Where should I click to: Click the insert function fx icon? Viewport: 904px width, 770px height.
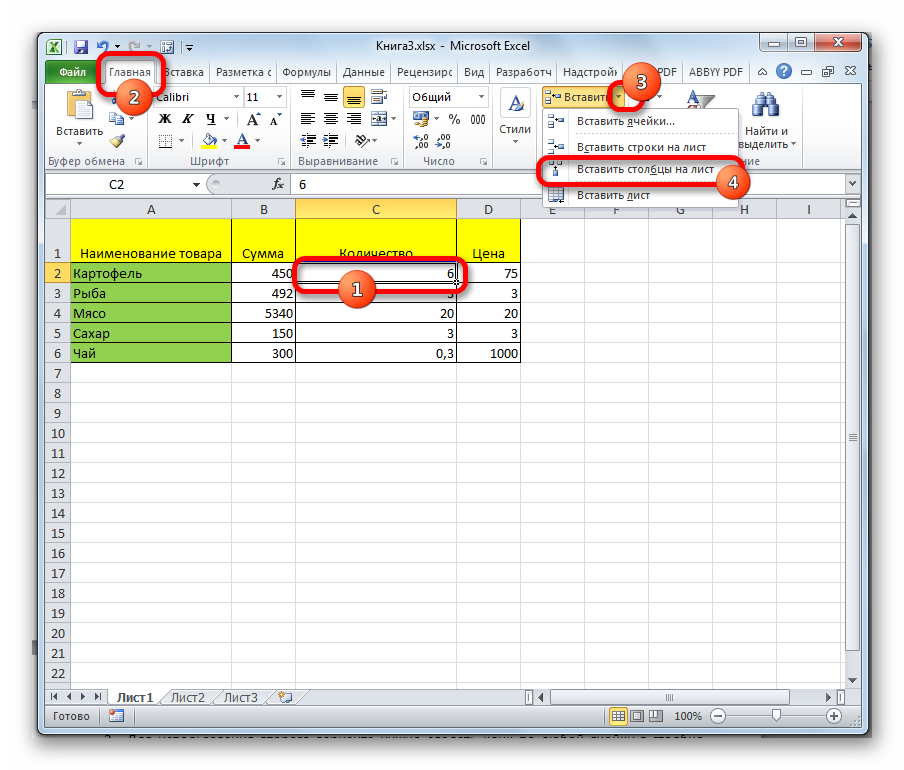point(278,185)
